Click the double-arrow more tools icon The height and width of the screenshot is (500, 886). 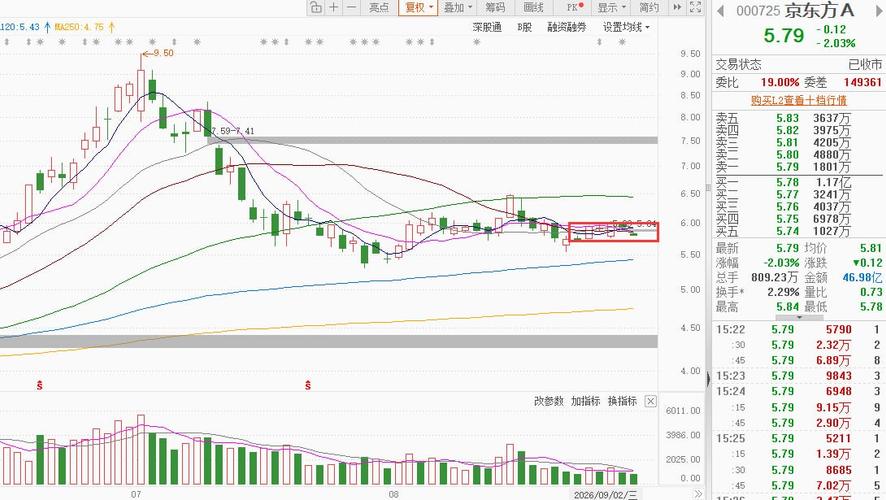tap(677, 7)
